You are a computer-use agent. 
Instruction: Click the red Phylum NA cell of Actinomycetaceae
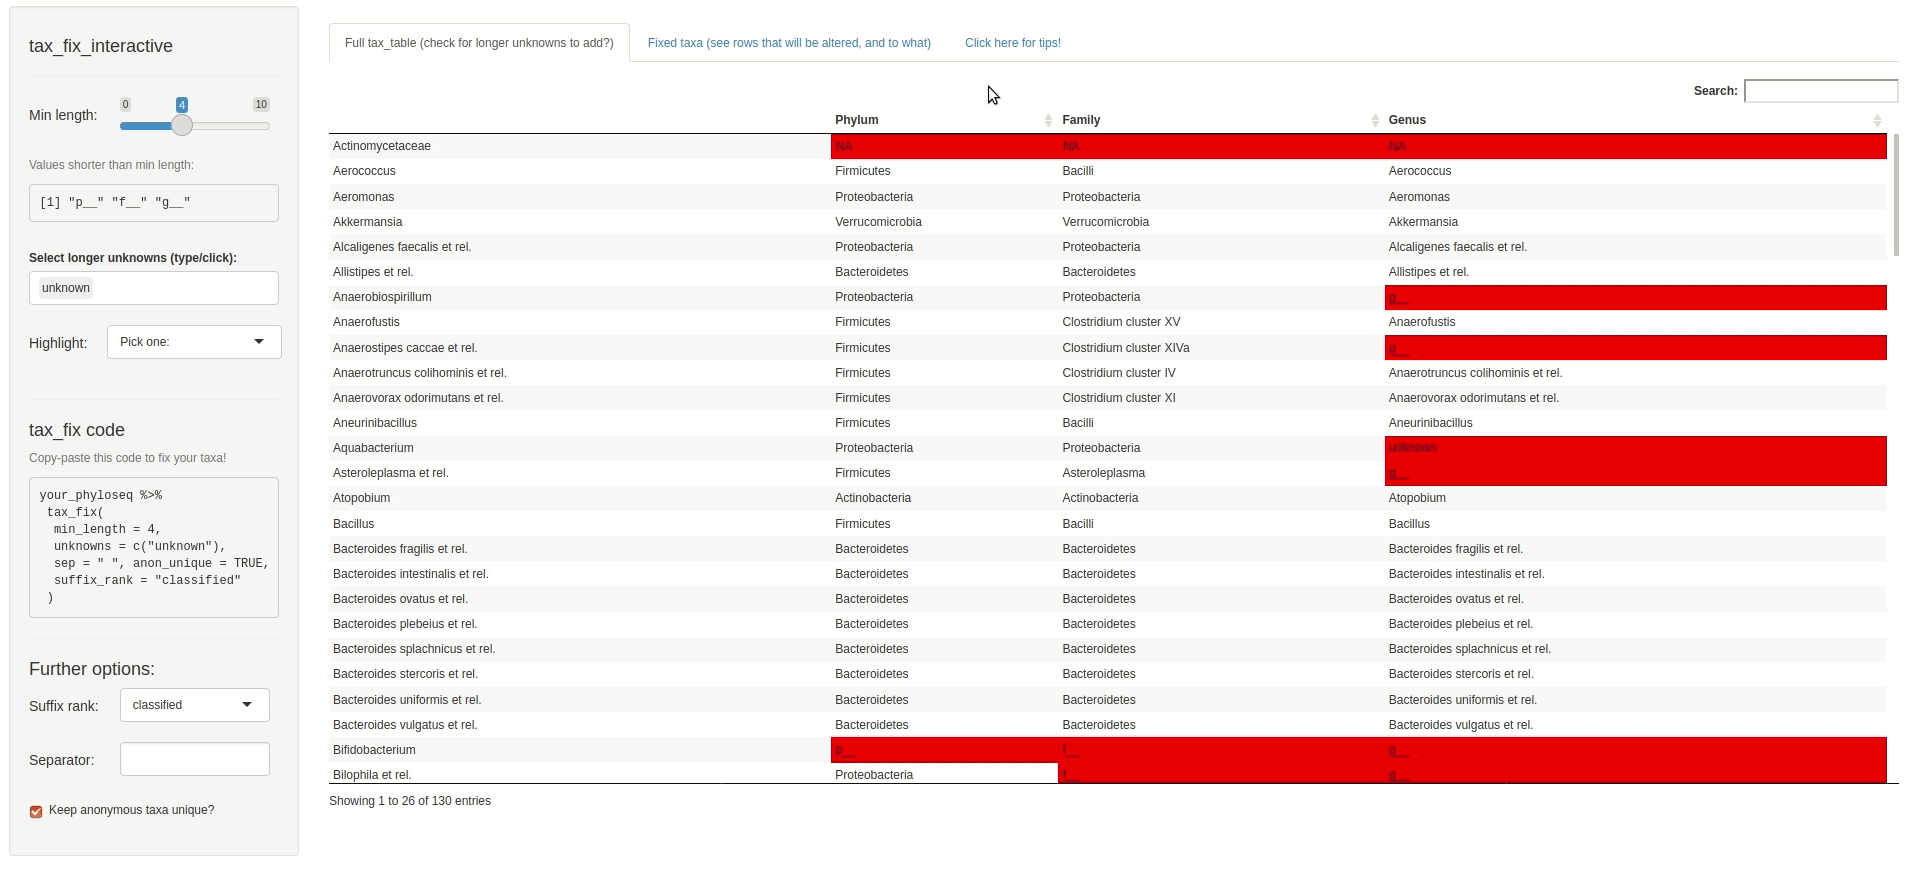coord(944,146)
